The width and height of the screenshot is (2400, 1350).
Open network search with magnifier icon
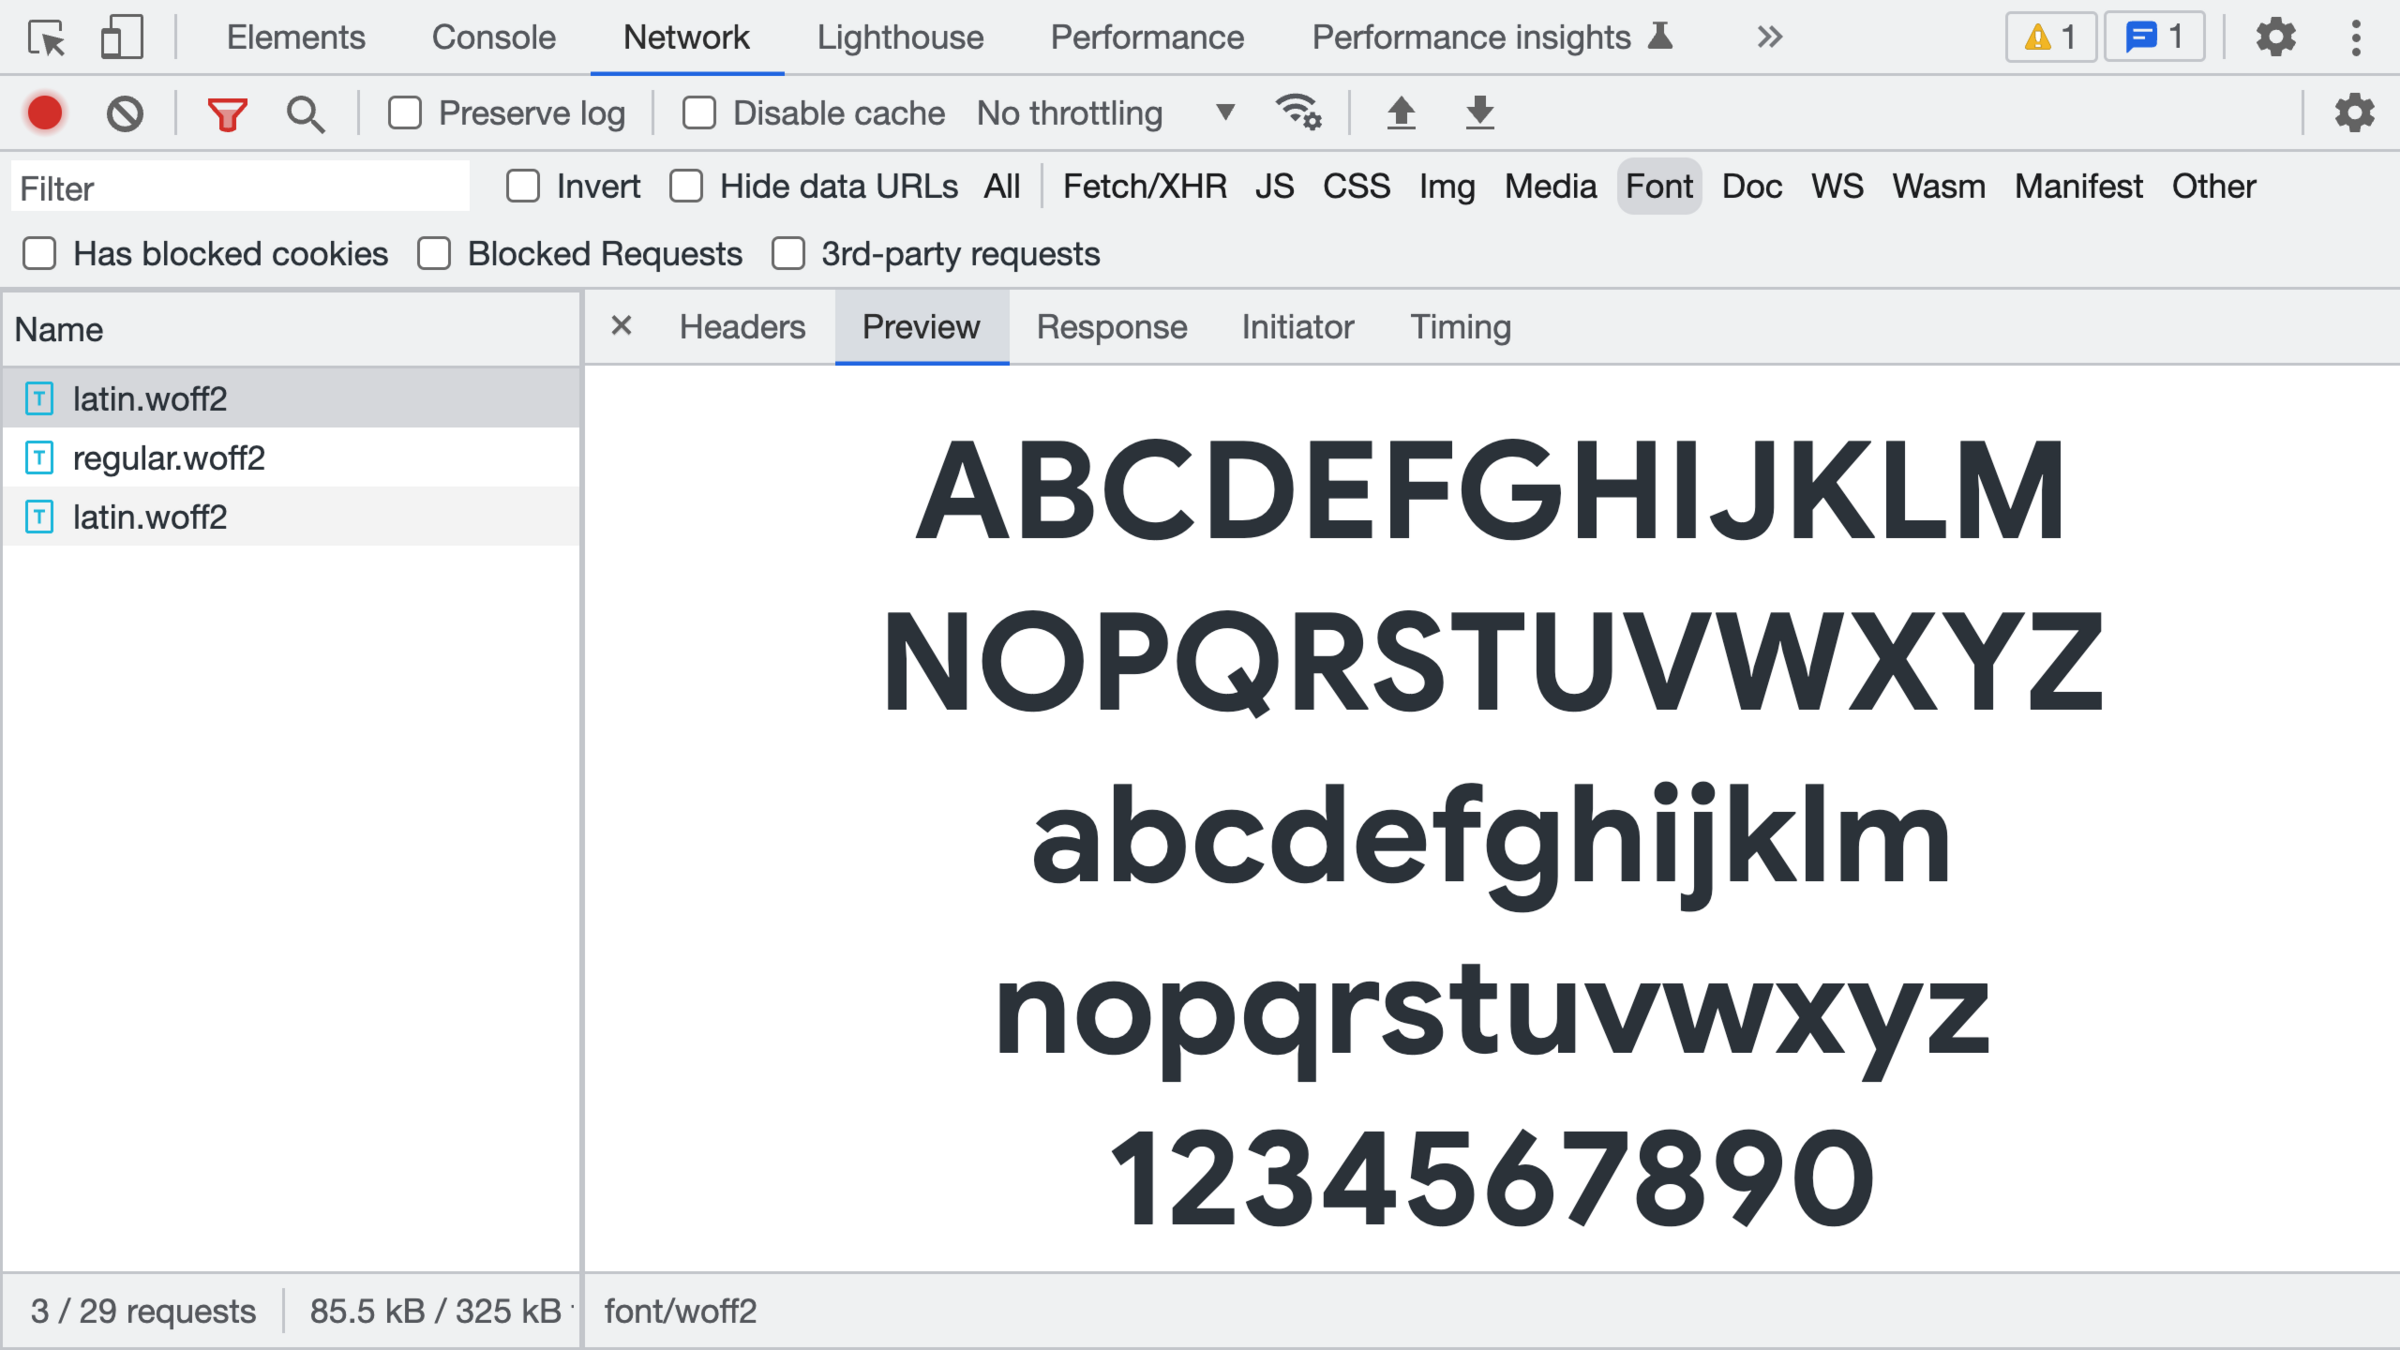[x=305, y=113]
